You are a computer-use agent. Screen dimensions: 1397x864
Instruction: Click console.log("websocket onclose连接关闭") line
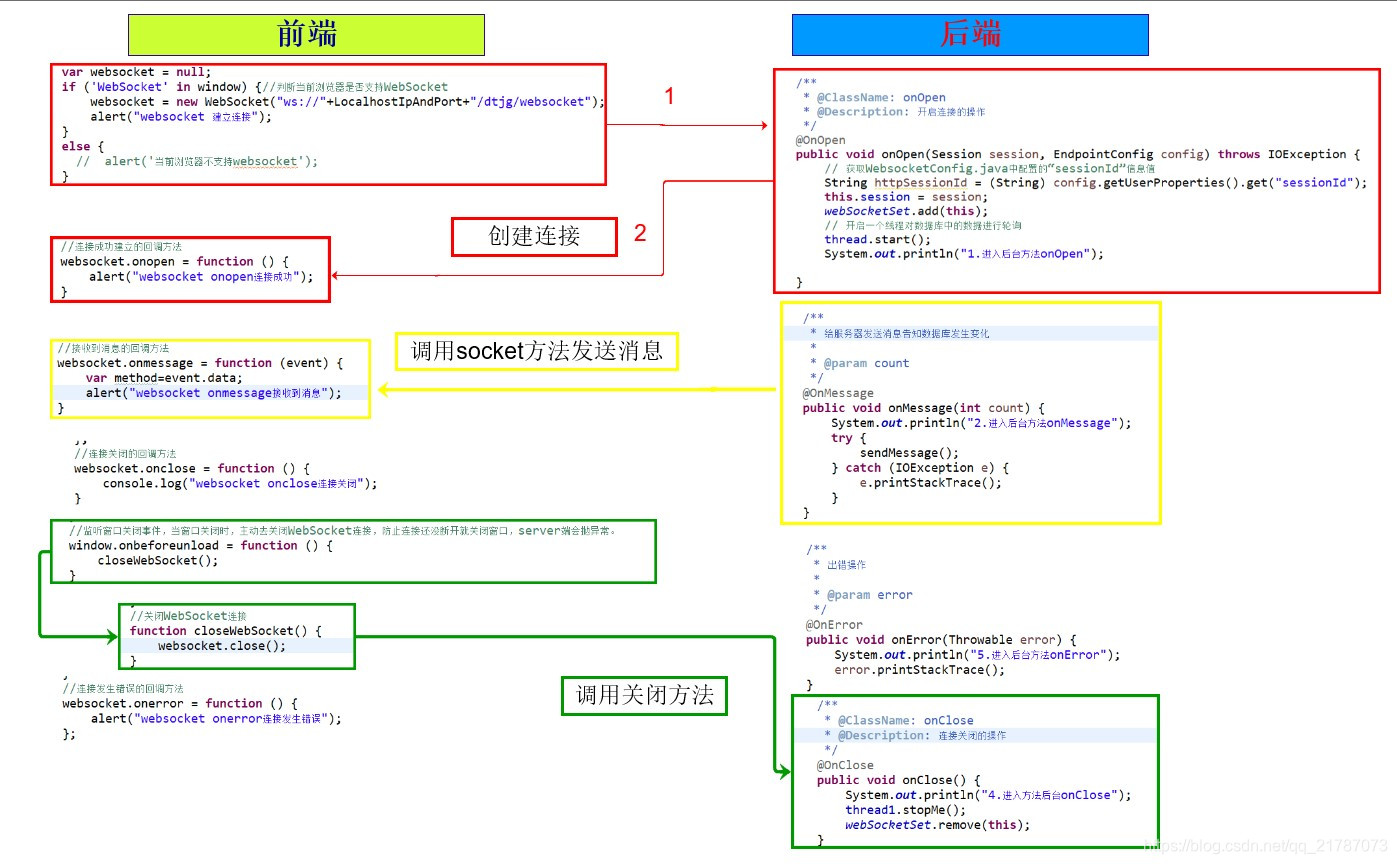[240, 483]
